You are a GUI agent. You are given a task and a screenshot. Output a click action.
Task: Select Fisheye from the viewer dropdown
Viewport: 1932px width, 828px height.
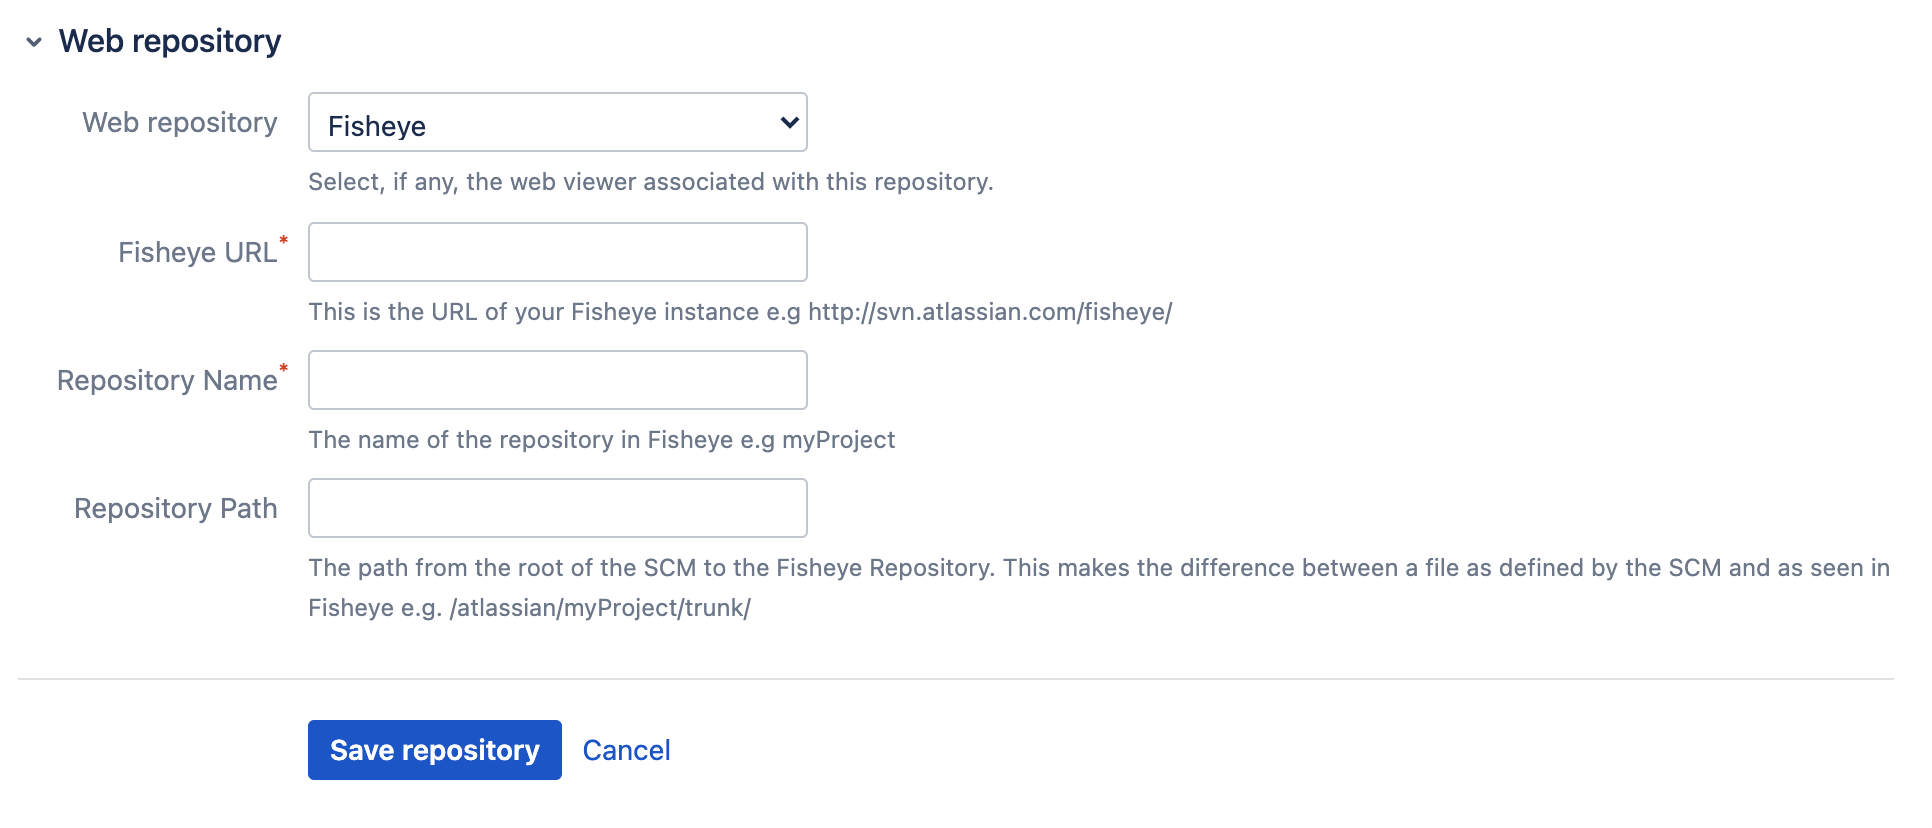coord(557,121)
